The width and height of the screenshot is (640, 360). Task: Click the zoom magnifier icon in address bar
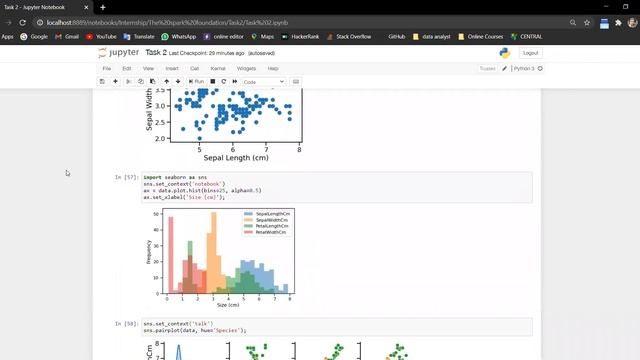[x=573, y=23]
